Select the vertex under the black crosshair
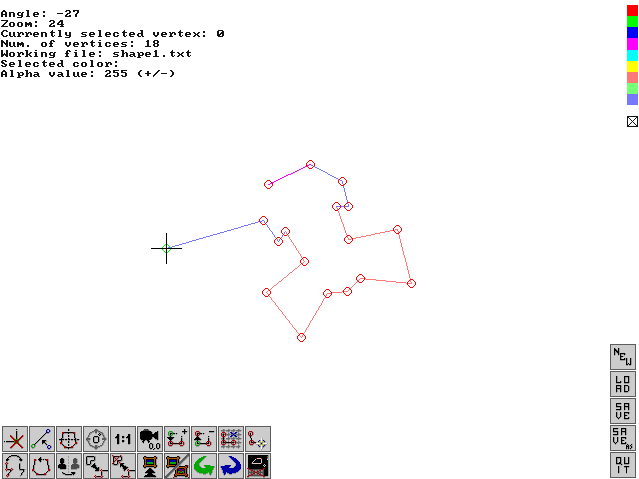This screenshot has width=639, height=479. (x=166, y=248)
